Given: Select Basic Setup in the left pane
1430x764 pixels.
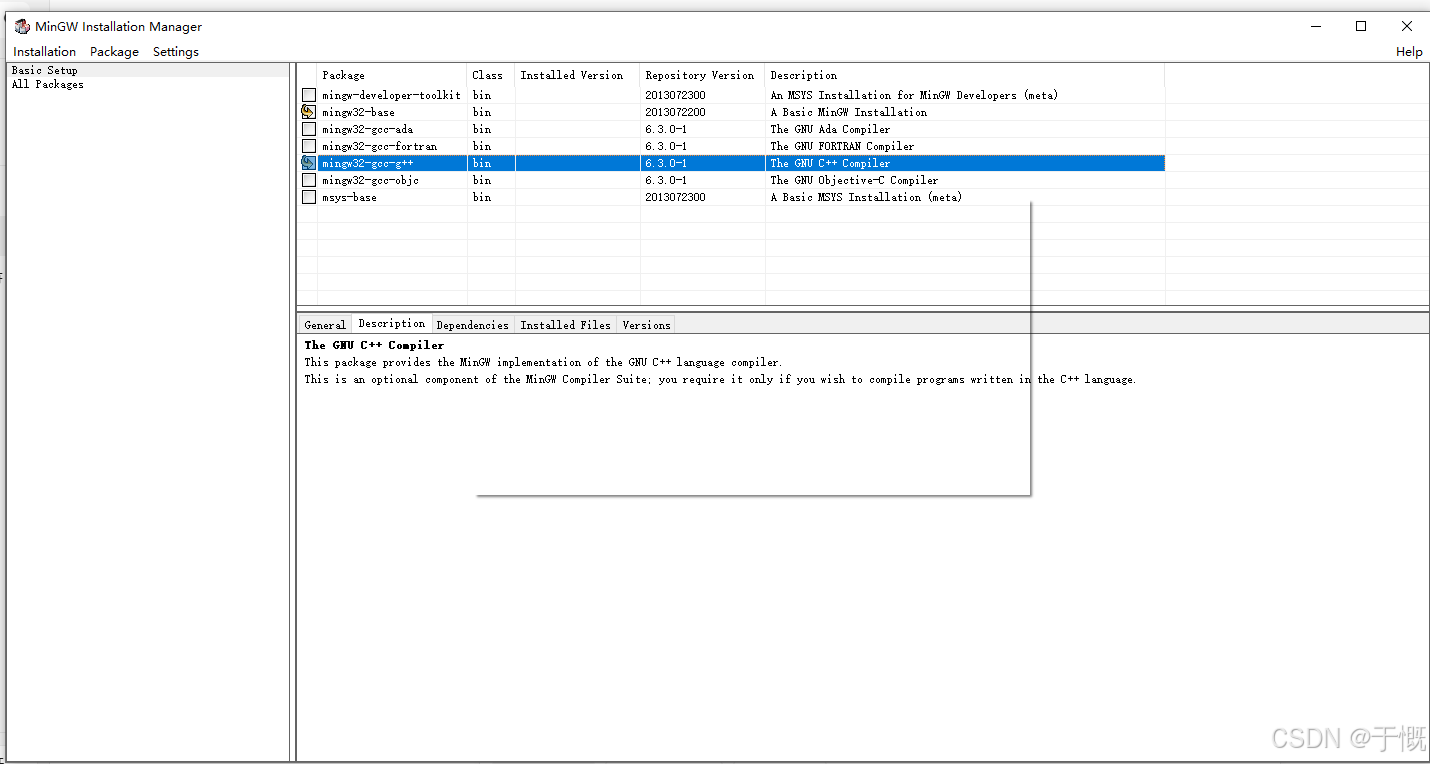Looking at the screenshot, I should 45,70.
